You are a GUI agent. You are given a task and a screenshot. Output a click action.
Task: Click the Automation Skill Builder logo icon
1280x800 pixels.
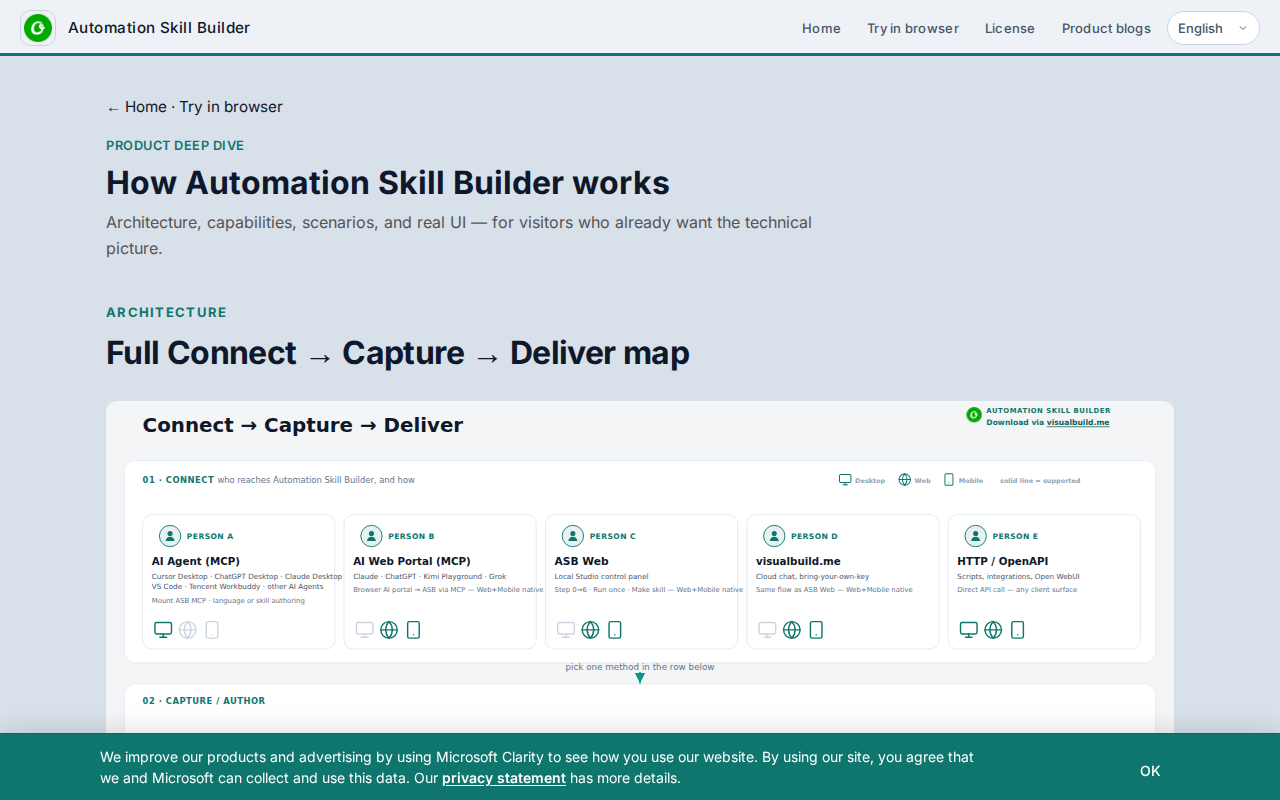[x=38, y=28]
